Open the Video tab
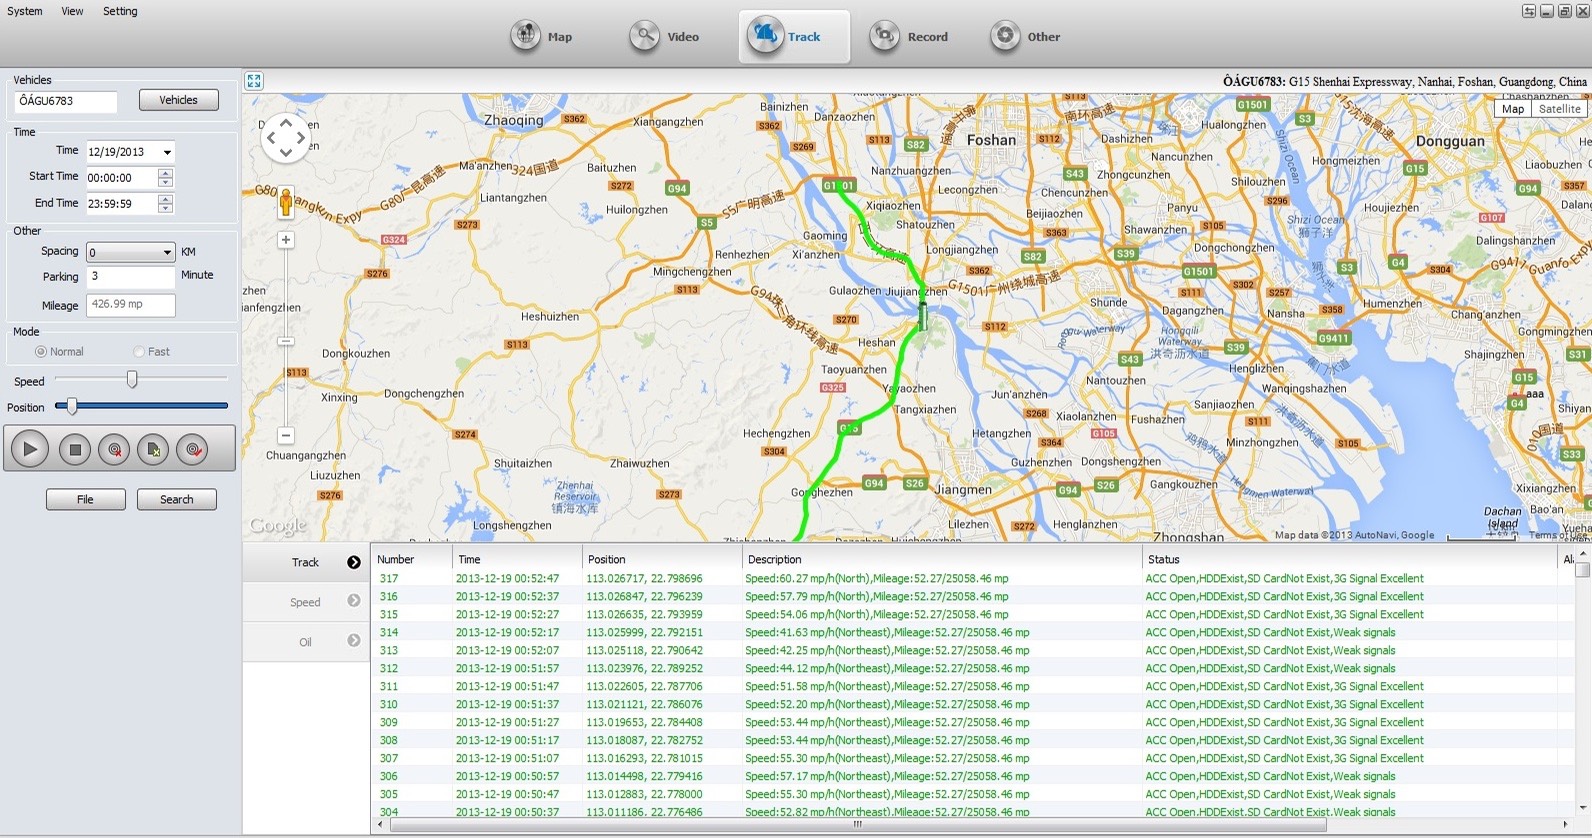This screenshot has width=1592, height=838. 665,37
